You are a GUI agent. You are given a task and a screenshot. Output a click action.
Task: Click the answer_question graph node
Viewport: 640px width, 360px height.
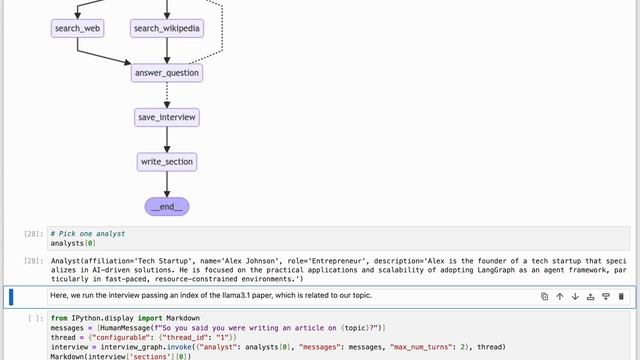167,73
